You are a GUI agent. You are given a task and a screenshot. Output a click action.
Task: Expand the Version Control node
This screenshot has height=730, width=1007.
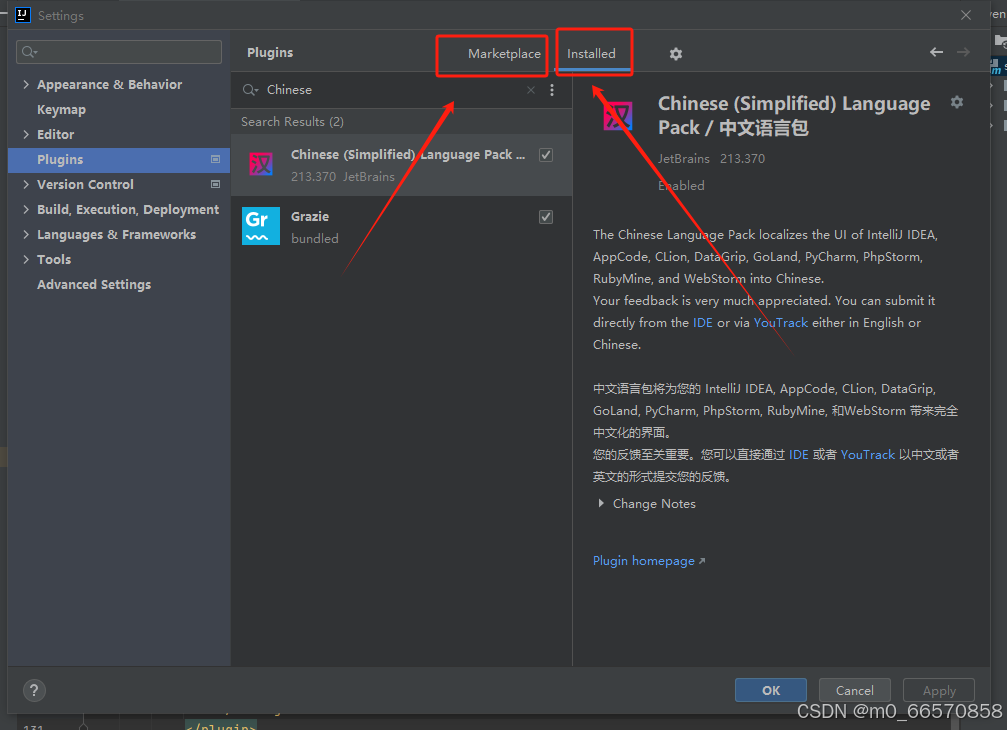[26, 184]
